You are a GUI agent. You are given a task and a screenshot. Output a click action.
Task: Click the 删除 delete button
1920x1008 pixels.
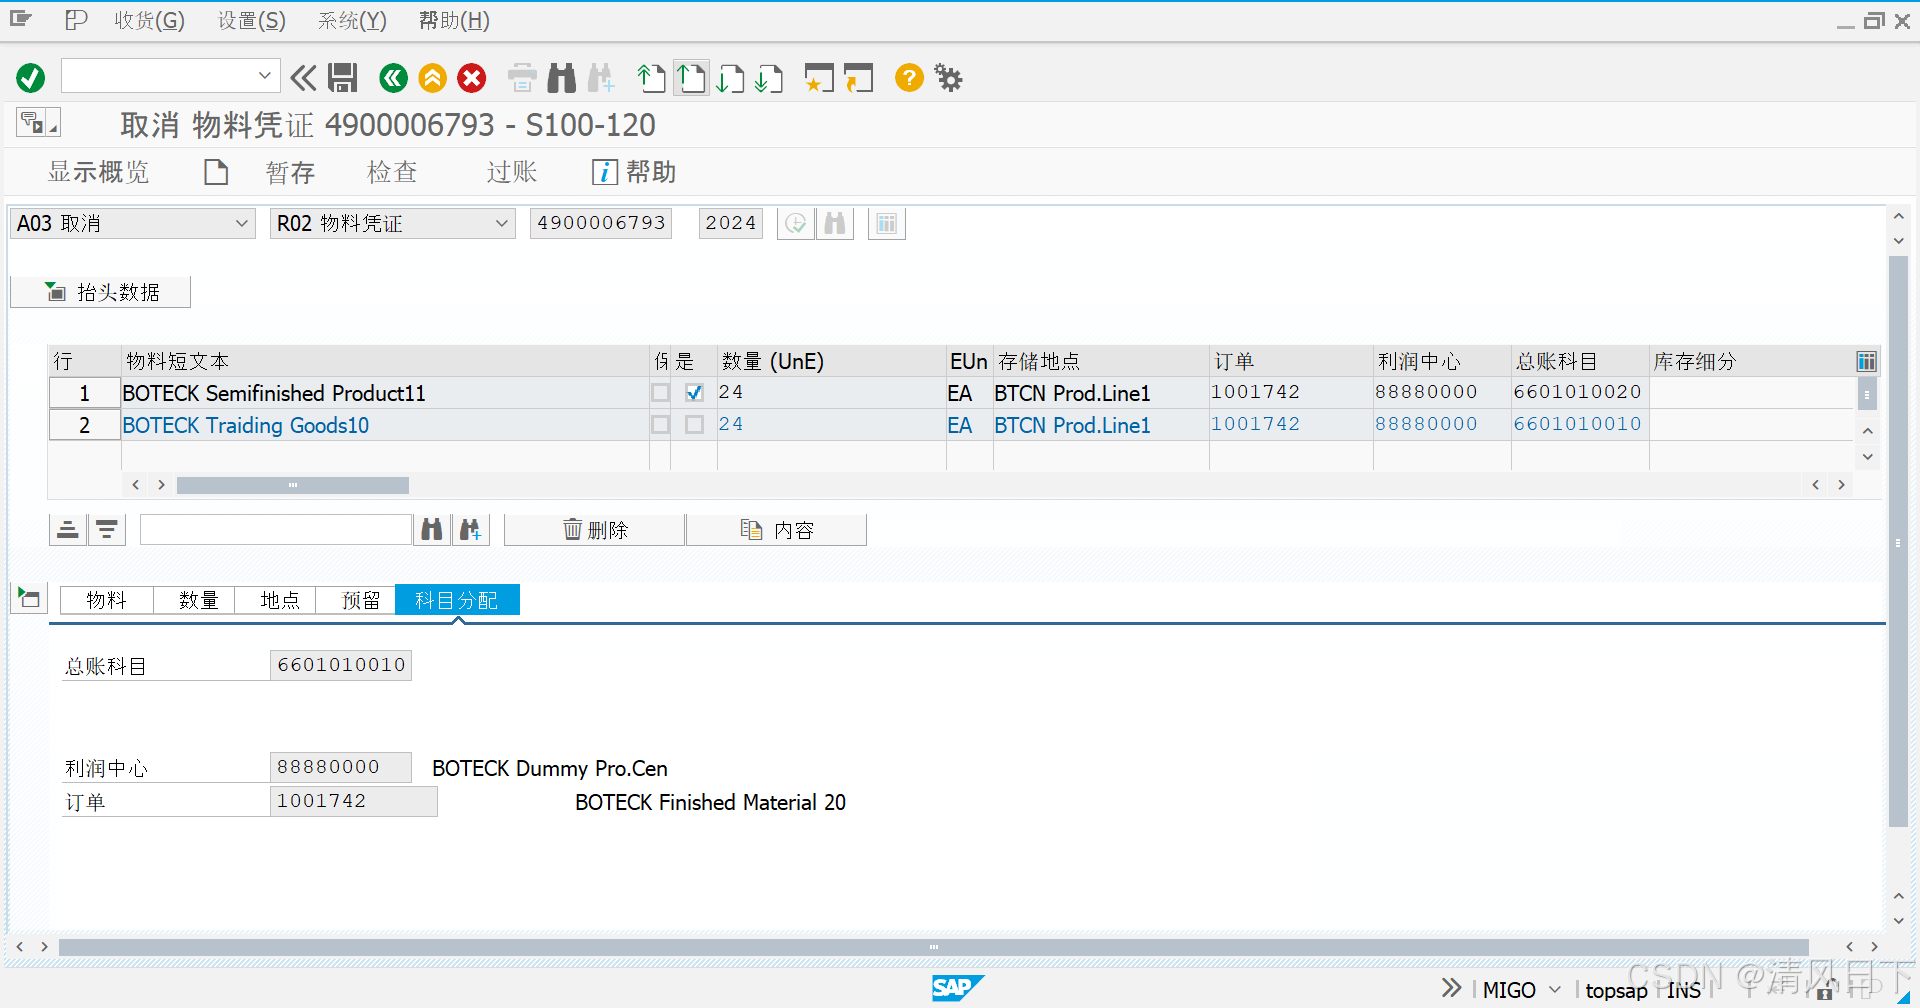coord(595,529)
